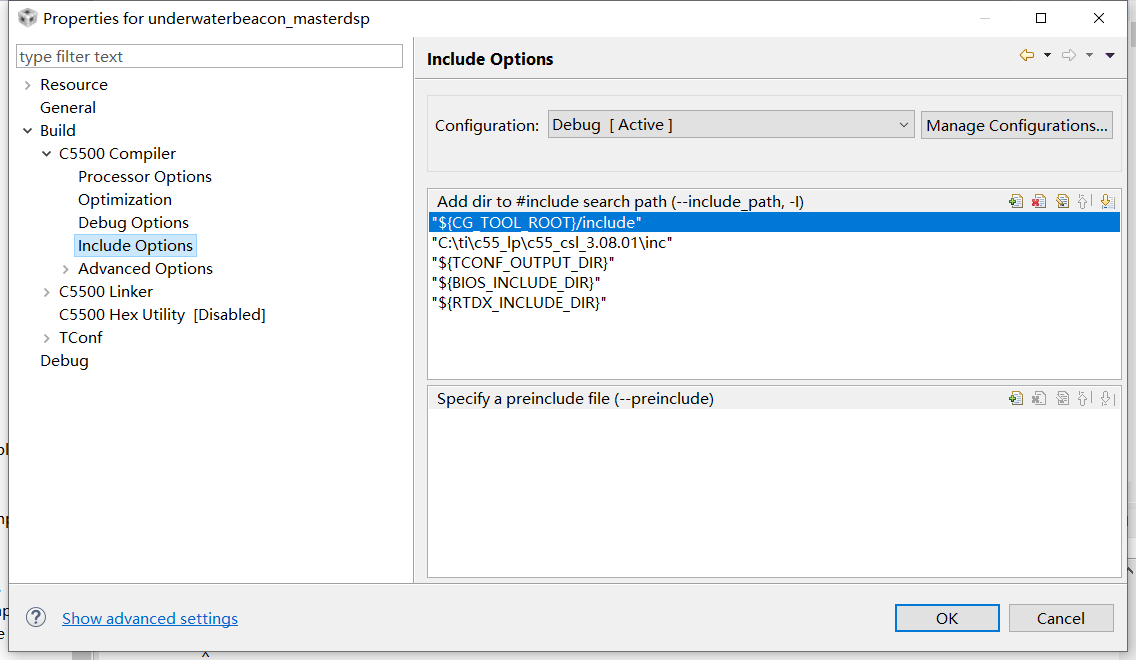Click the back navigation arrow
The height and width of the screenshot is (660, 1136).
pos(1026,56)
